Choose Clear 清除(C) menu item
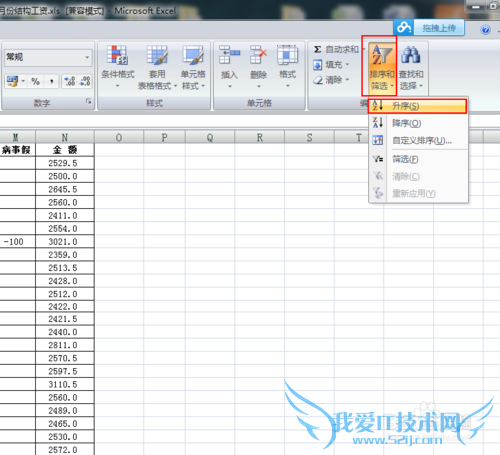This screenshot has width=500, height=455. [418, 176]
